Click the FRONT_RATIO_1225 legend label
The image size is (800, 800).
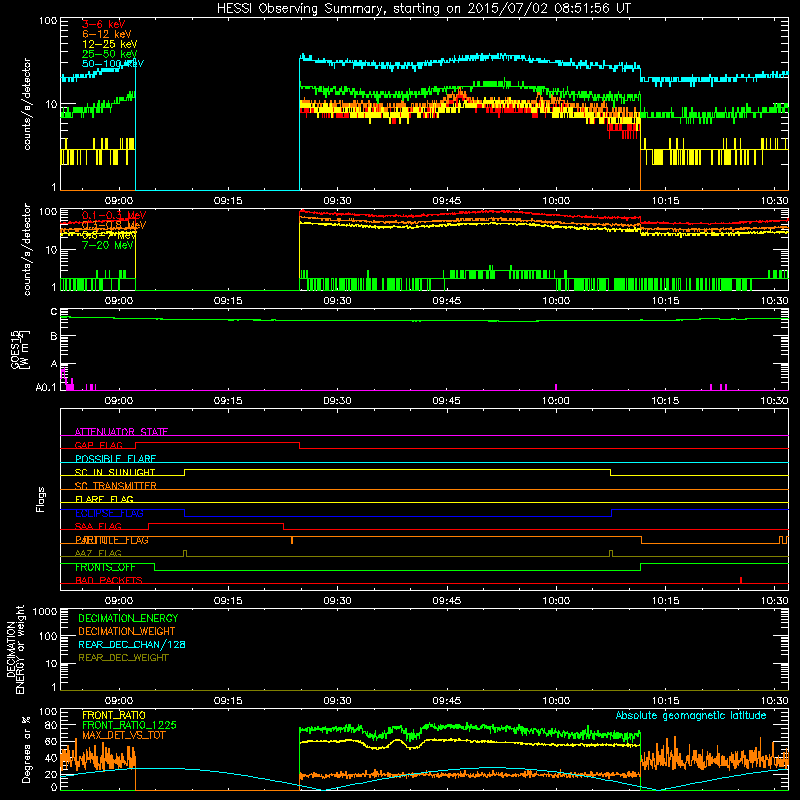tap(129, 726)
